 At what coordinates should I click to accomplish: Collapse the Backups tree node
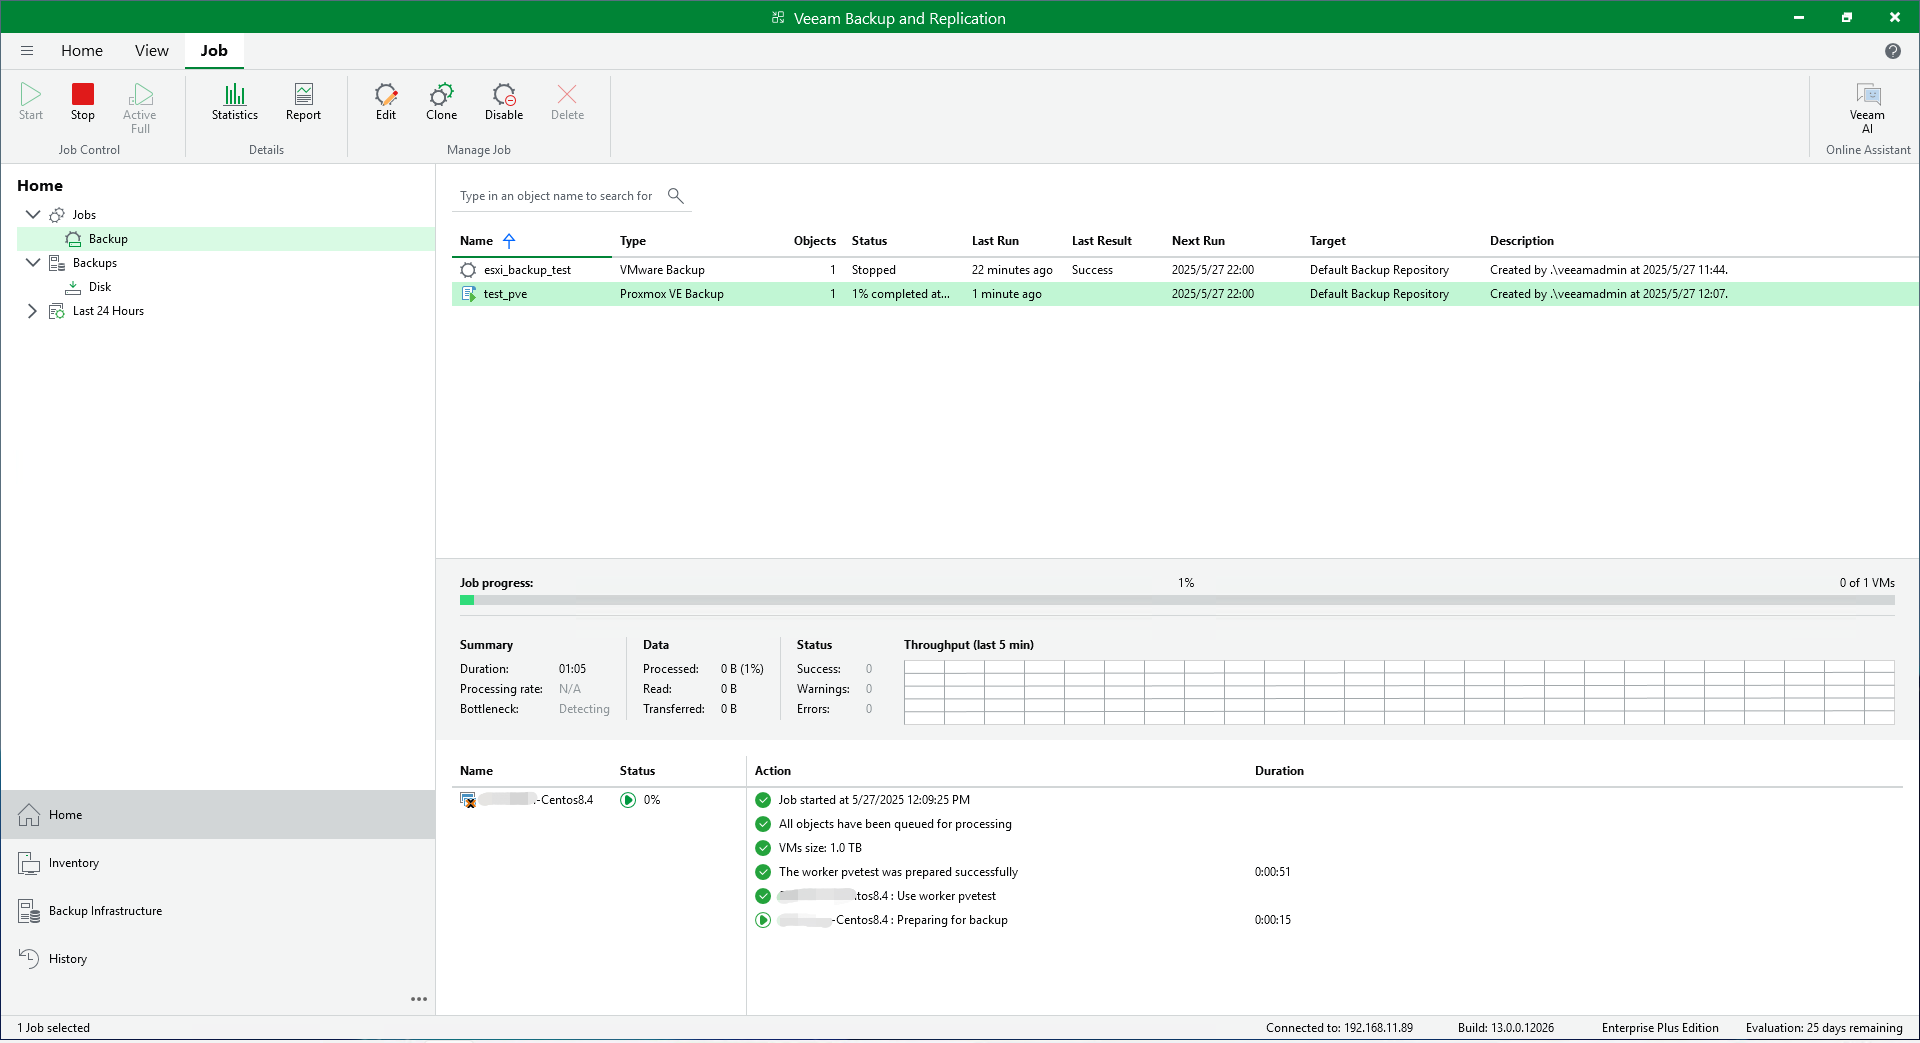[32, 263]
